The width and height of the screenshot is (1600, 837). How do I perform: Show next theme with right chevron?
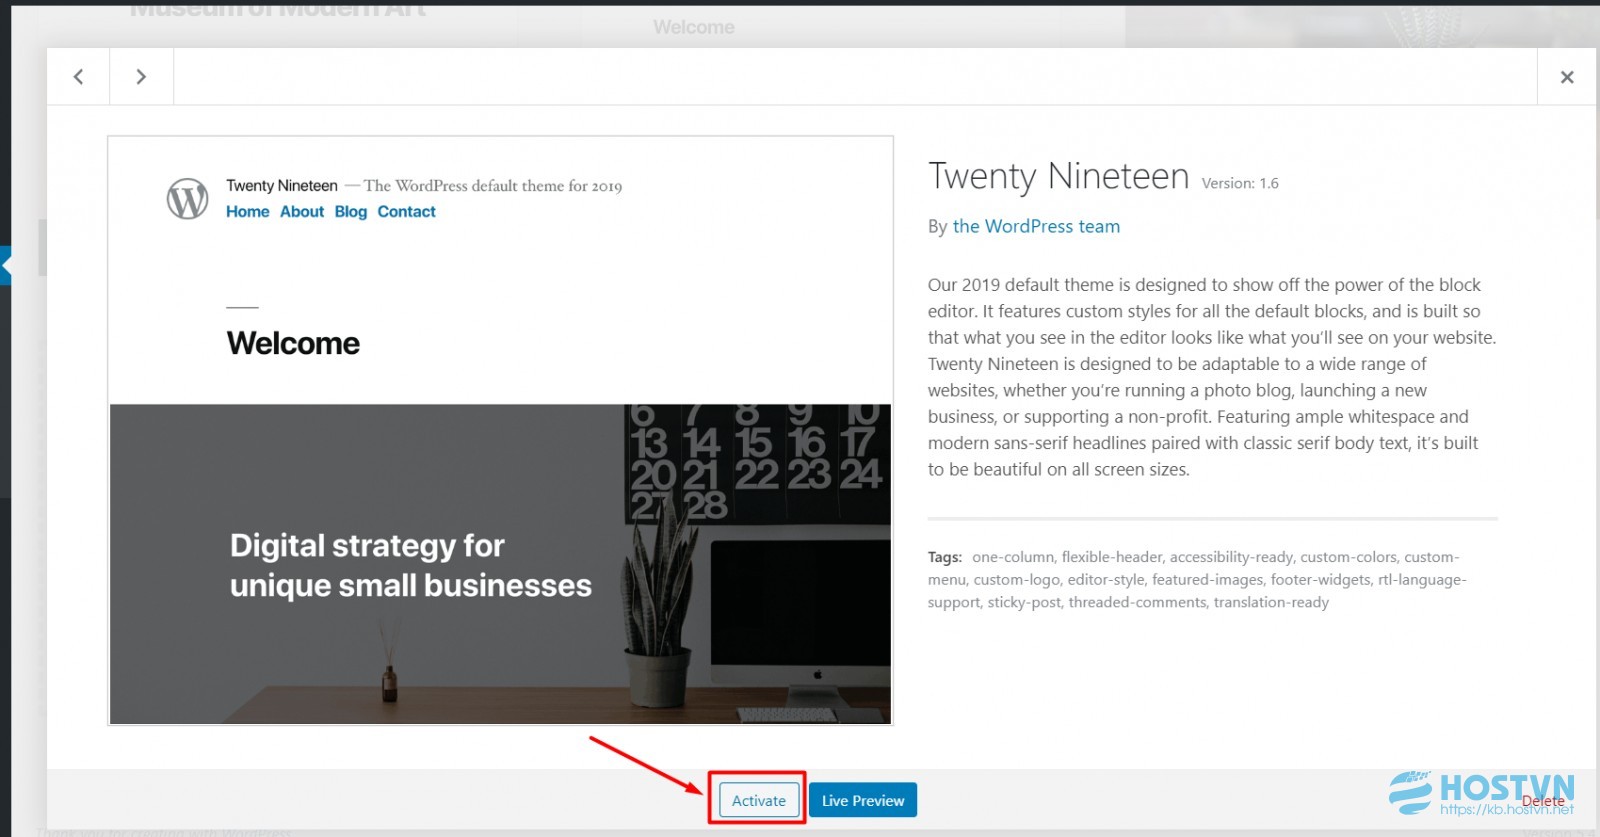click(141, 77)
